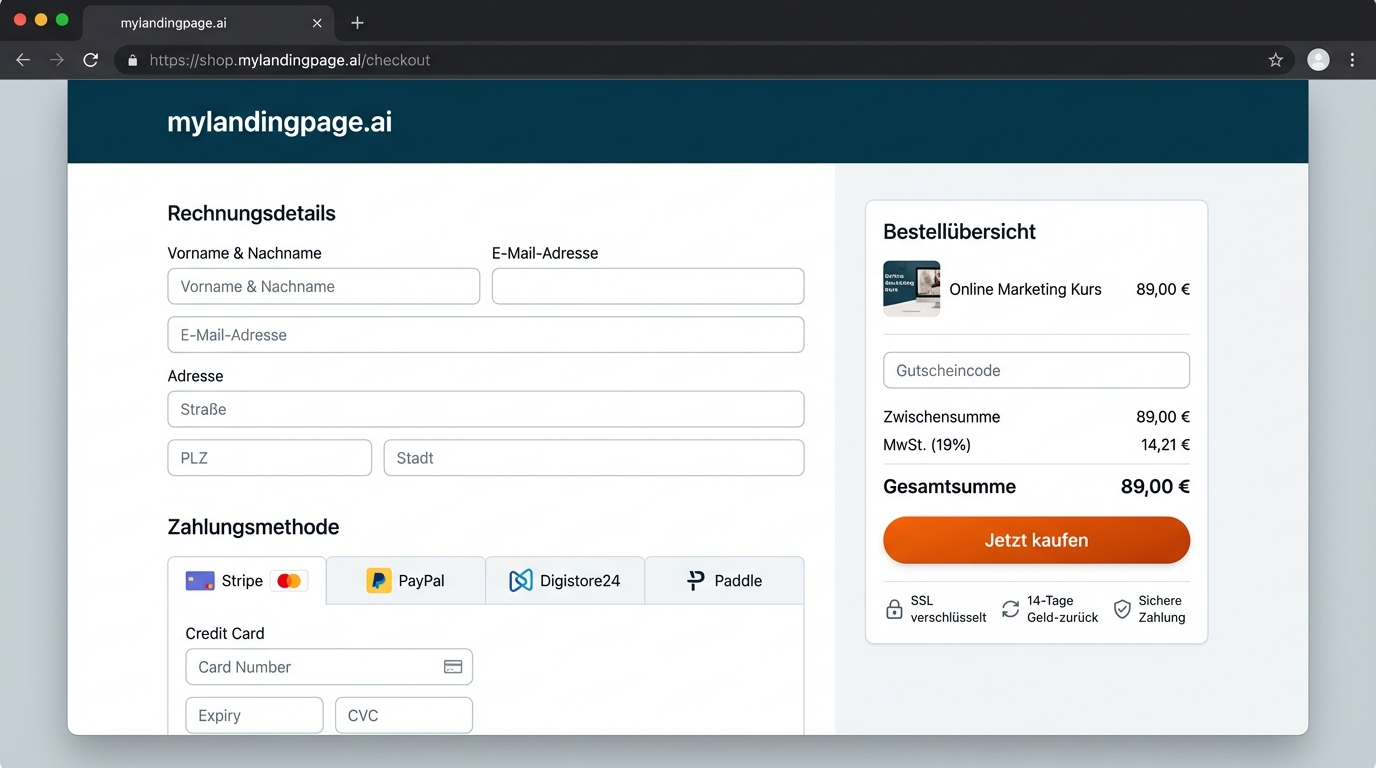Click the 14-Tage Geld-zurück refresh icon
This screenshot has height=768, width=1376.
point(1010,609)
